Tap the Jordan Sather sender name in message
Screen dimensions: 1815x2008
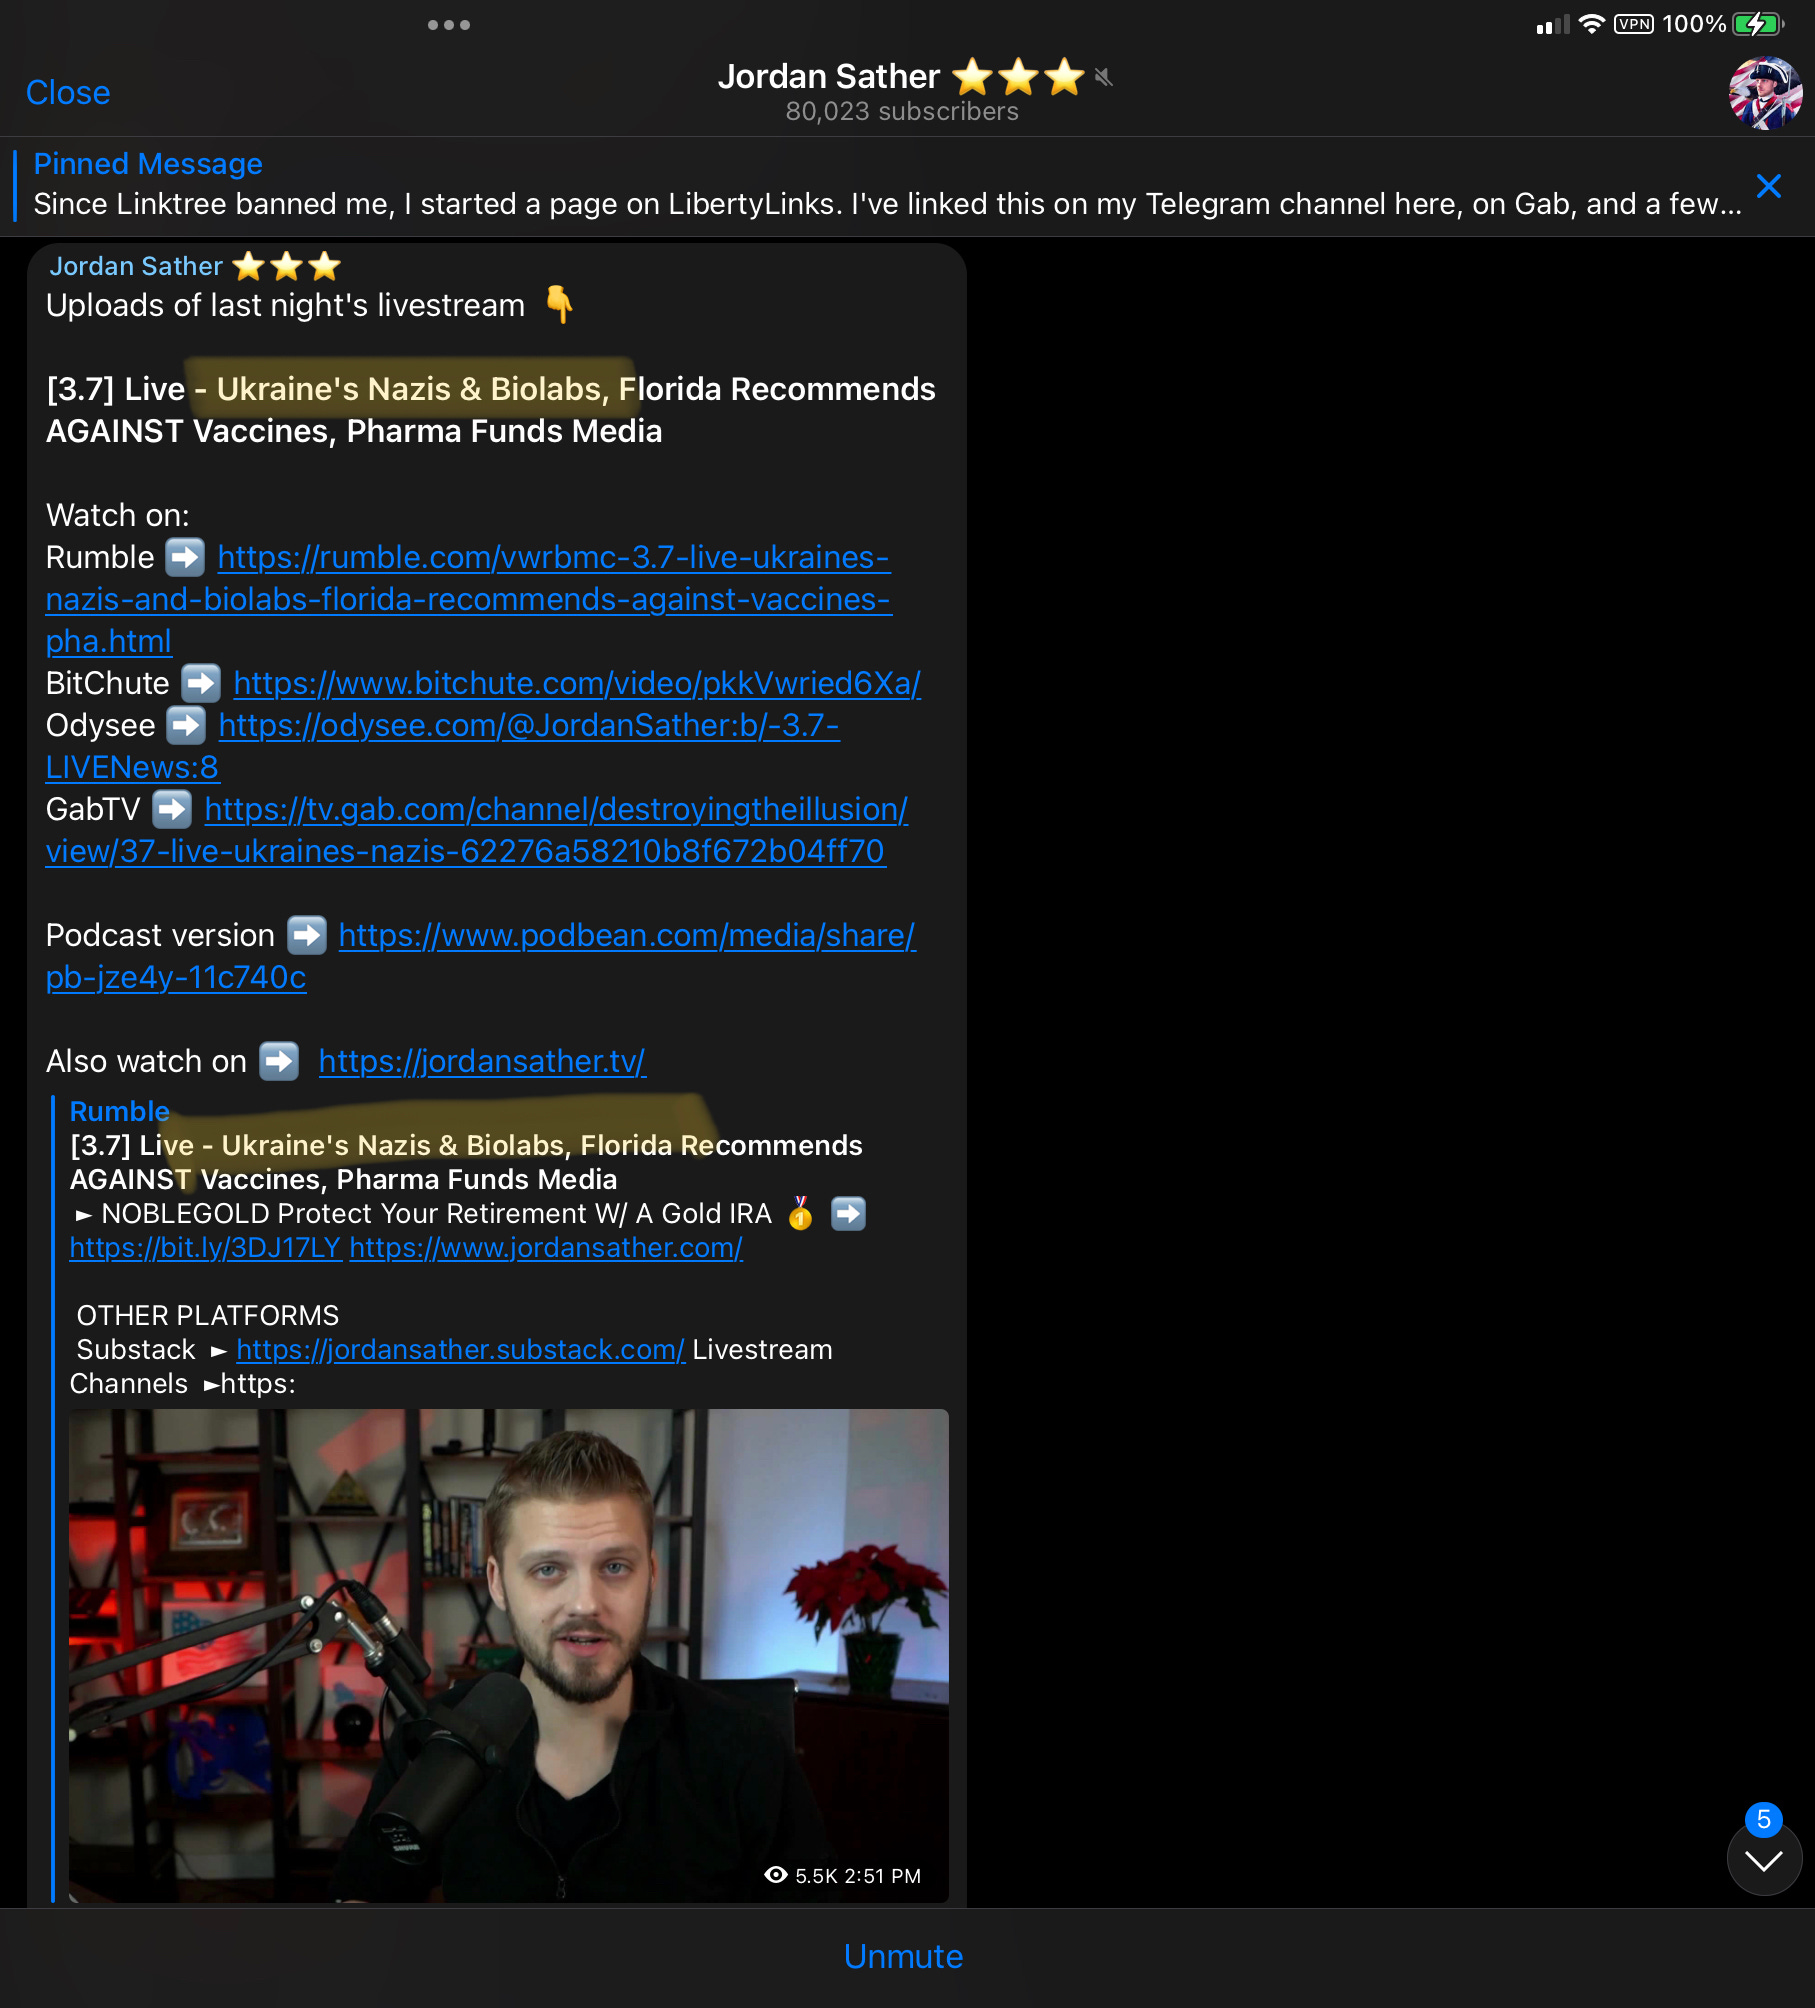click(x=136, y=266)
